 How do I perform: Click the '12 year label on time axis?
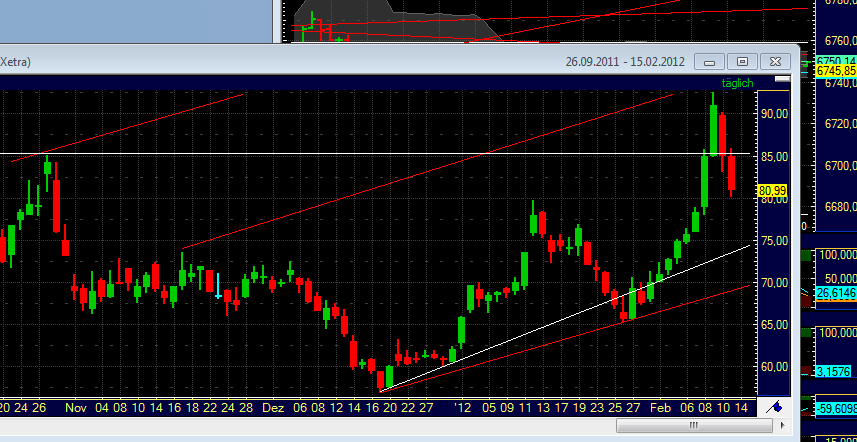tap(462, 408)
